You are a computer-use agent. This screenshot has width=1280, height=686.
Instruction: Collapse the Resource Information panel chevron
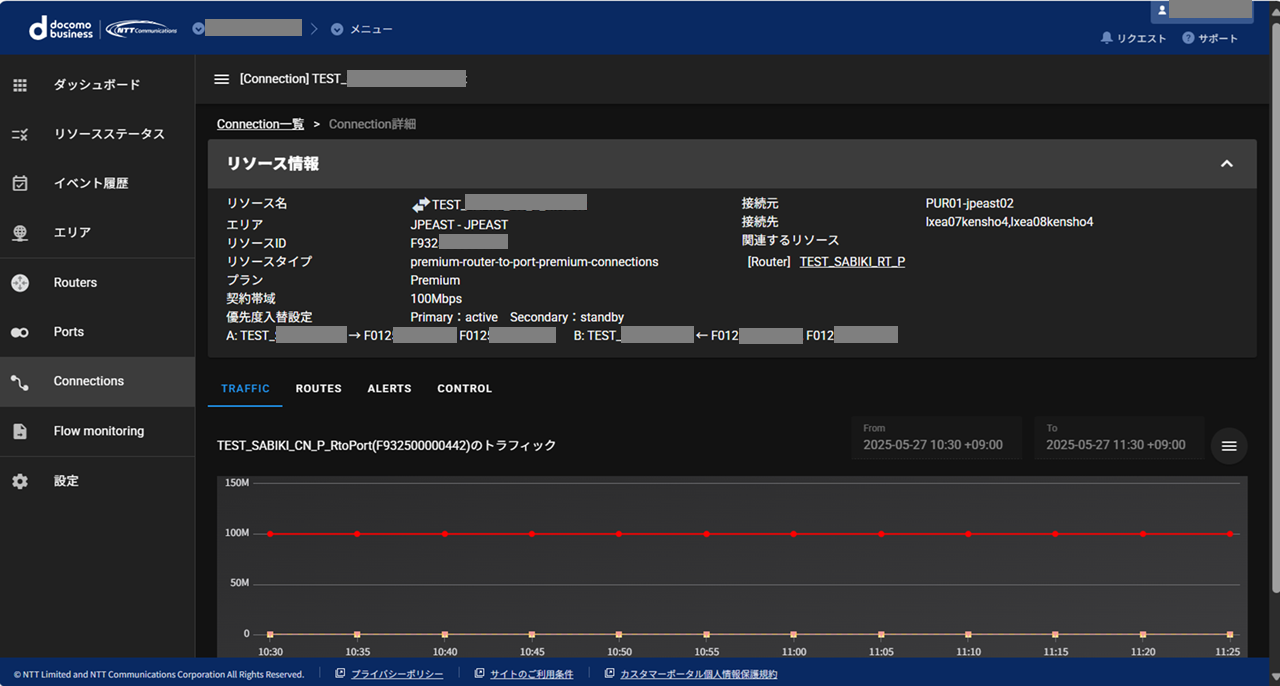[x=1226, y=164]
